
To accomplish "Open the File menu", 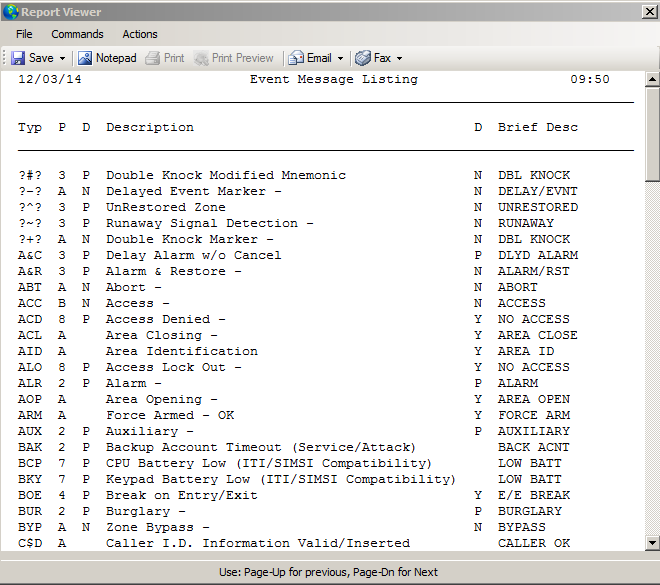I will 24,34.
